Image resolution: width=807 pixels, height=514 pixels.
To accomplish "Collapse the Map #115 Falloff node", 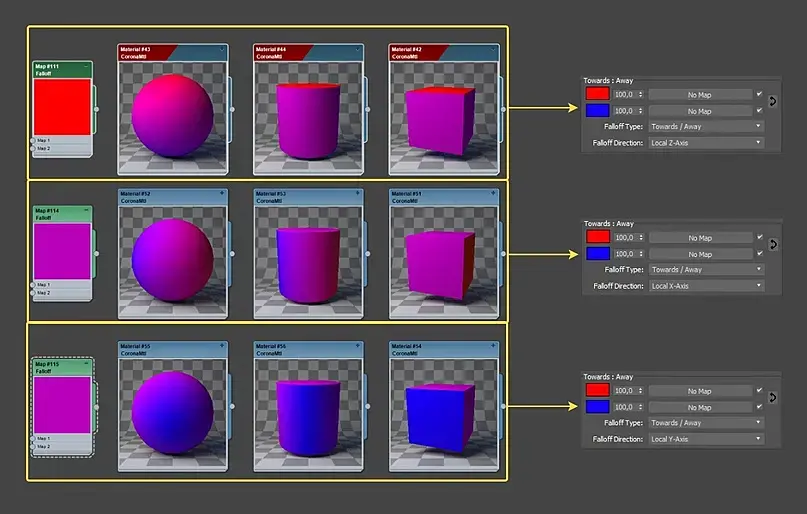I will 86,364.
